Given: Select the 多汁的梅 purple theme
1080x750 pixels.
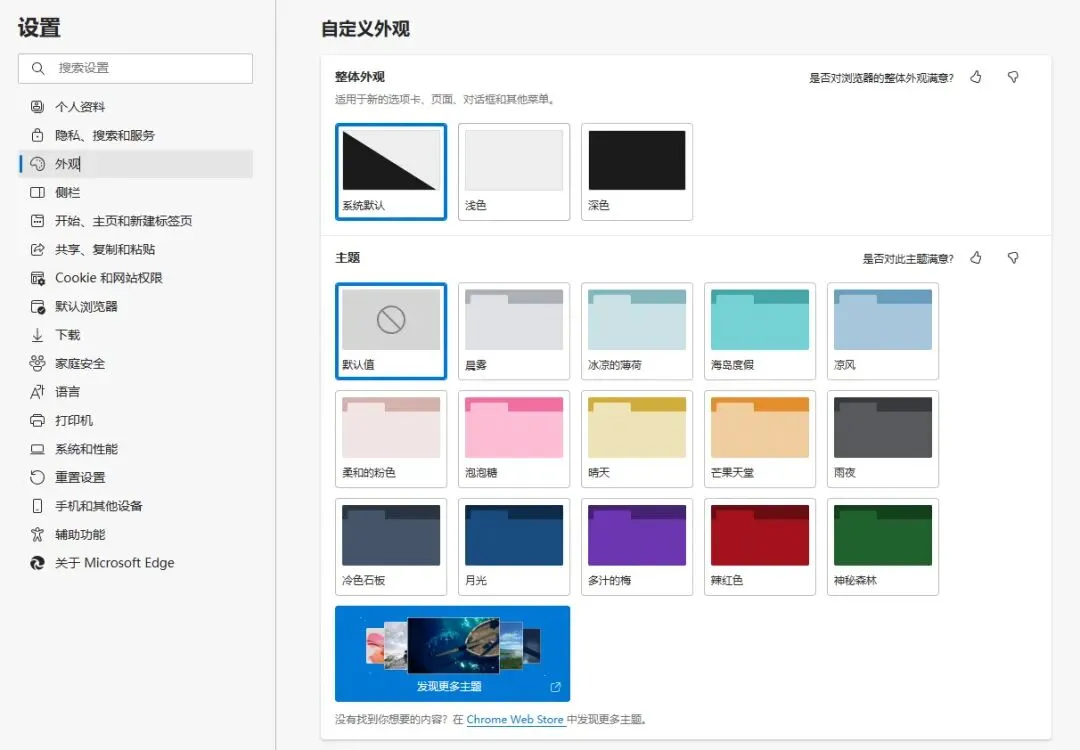Looking at the screenshot, I should tap(636, 547).
